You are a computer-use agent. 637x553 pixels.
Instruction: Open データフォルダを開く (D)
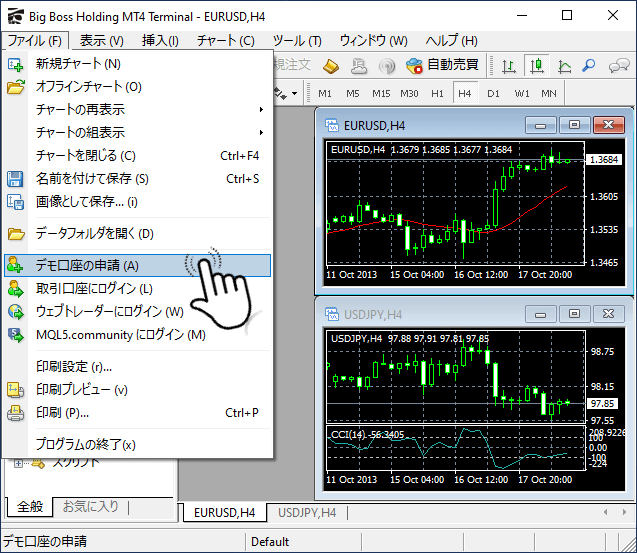[137, 234]
